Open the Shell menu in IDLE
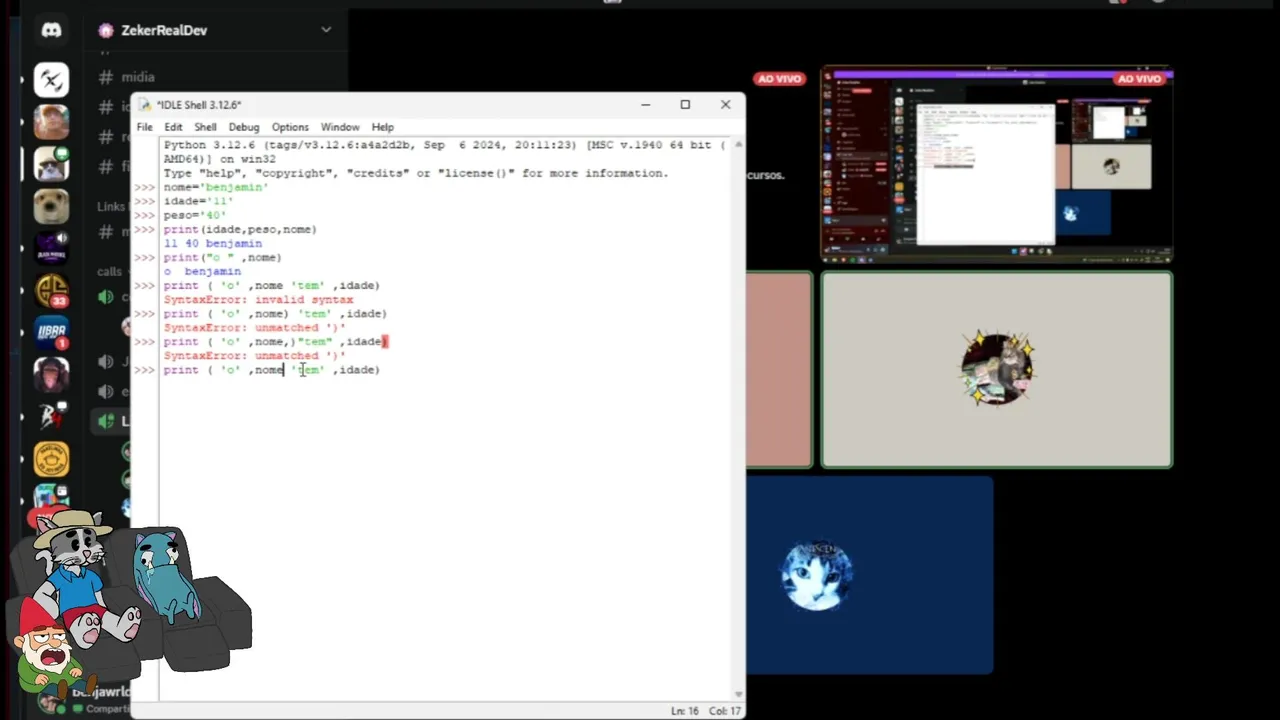 (x=205, y=127)
